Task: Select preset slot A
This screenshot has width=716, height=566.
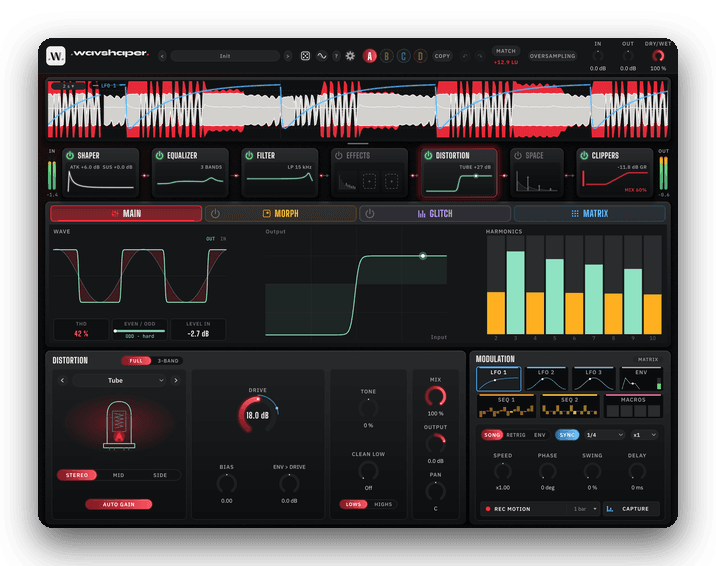Action: (x=370, y=56)
